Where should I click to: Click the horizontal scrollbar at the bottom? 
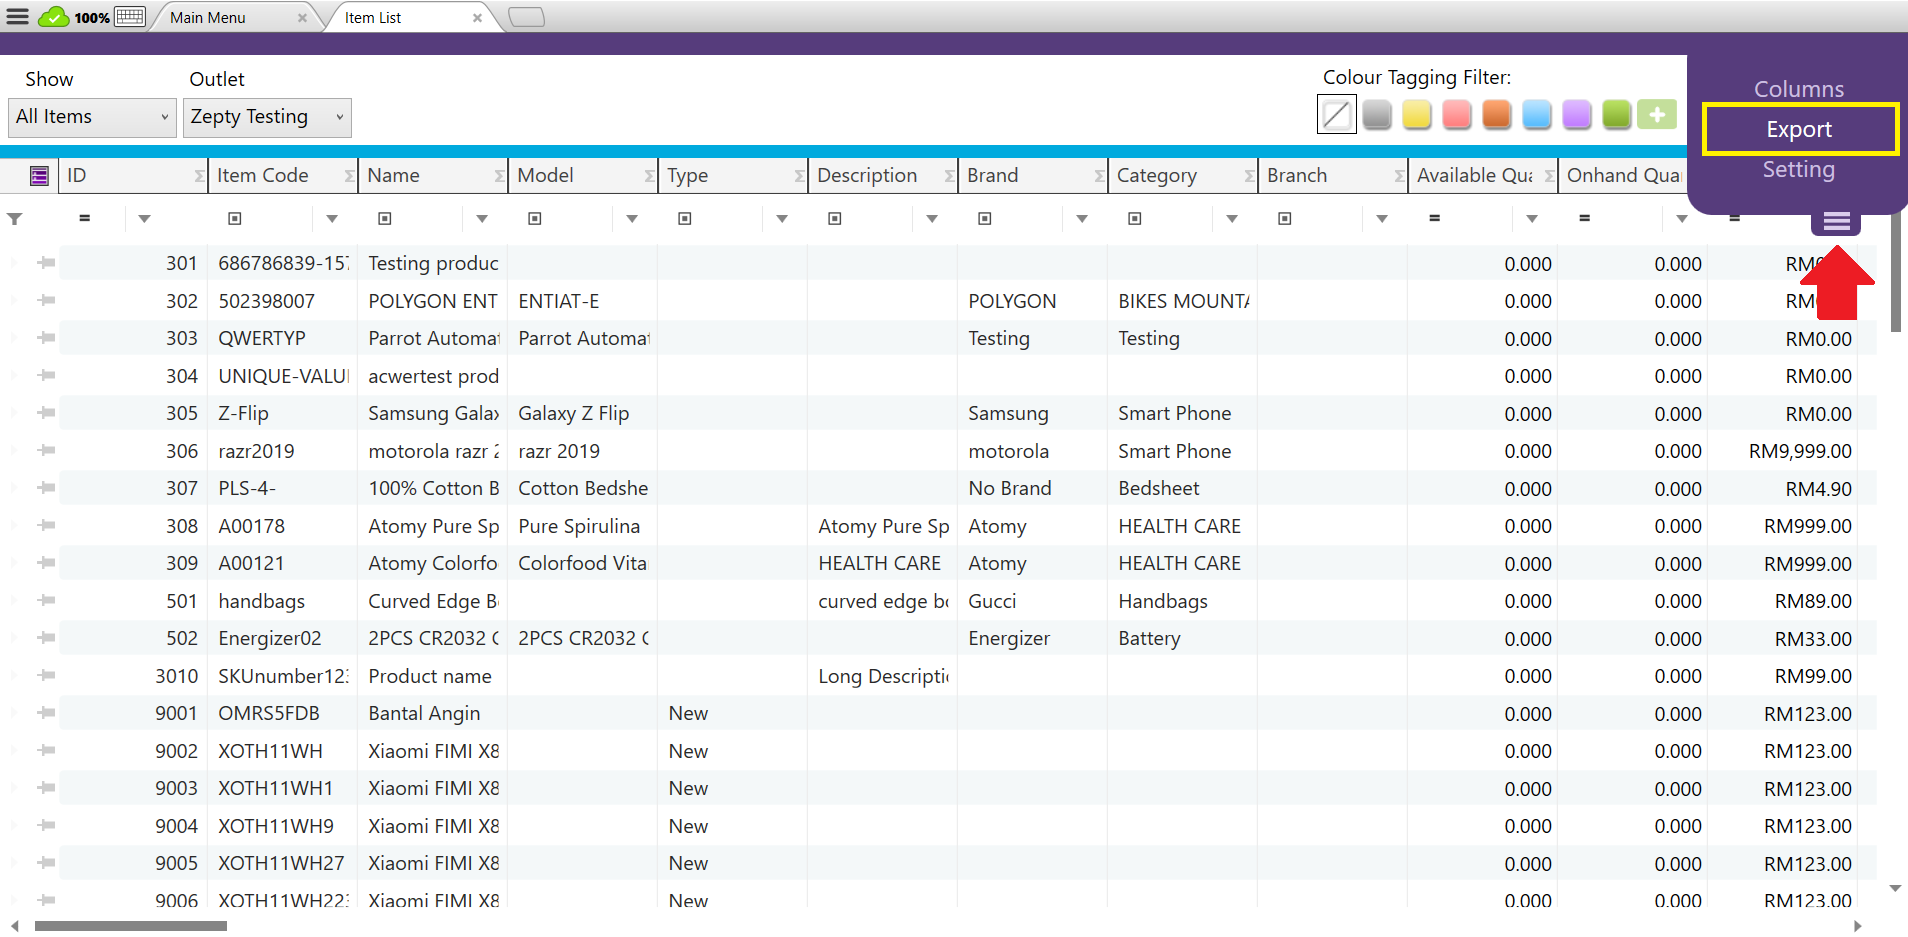pyautogui.click(x=131, y=926)
